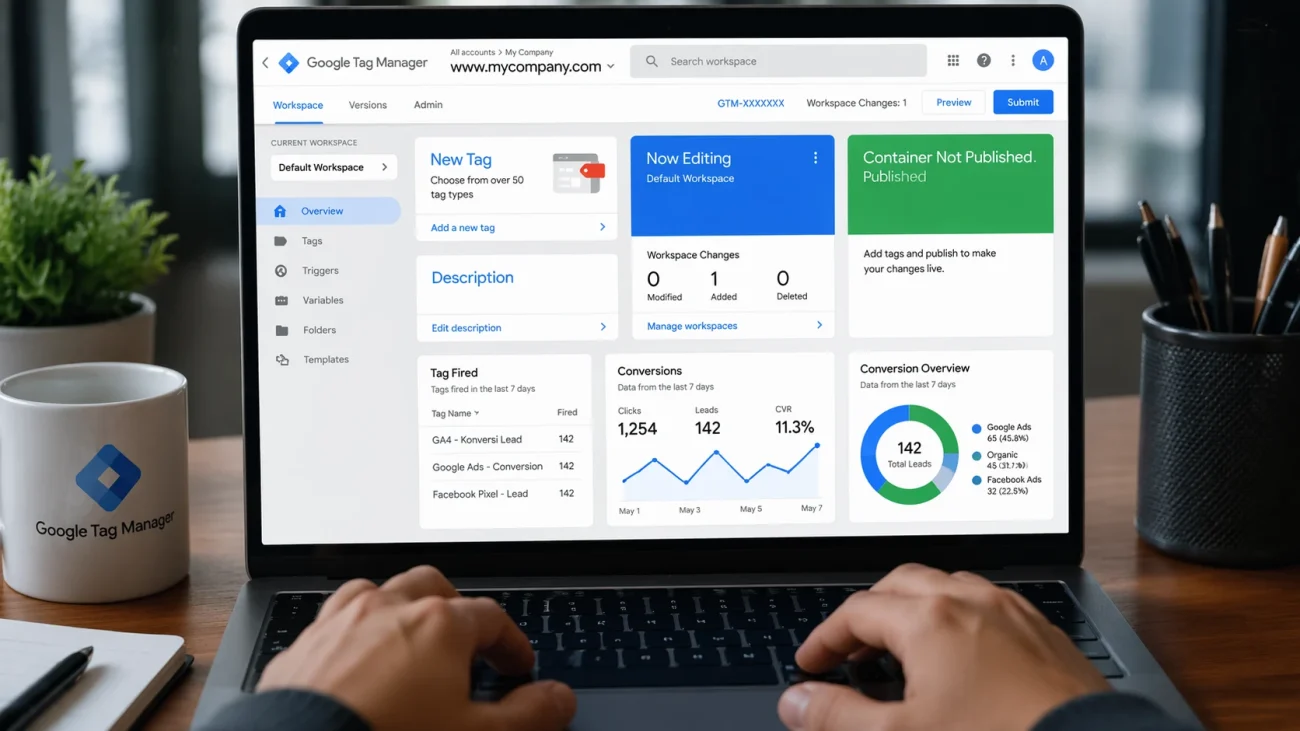The image size is (1300, 731).
Task: Click the GTM-XXXXXXX container ID link
Action: point(751,103)
